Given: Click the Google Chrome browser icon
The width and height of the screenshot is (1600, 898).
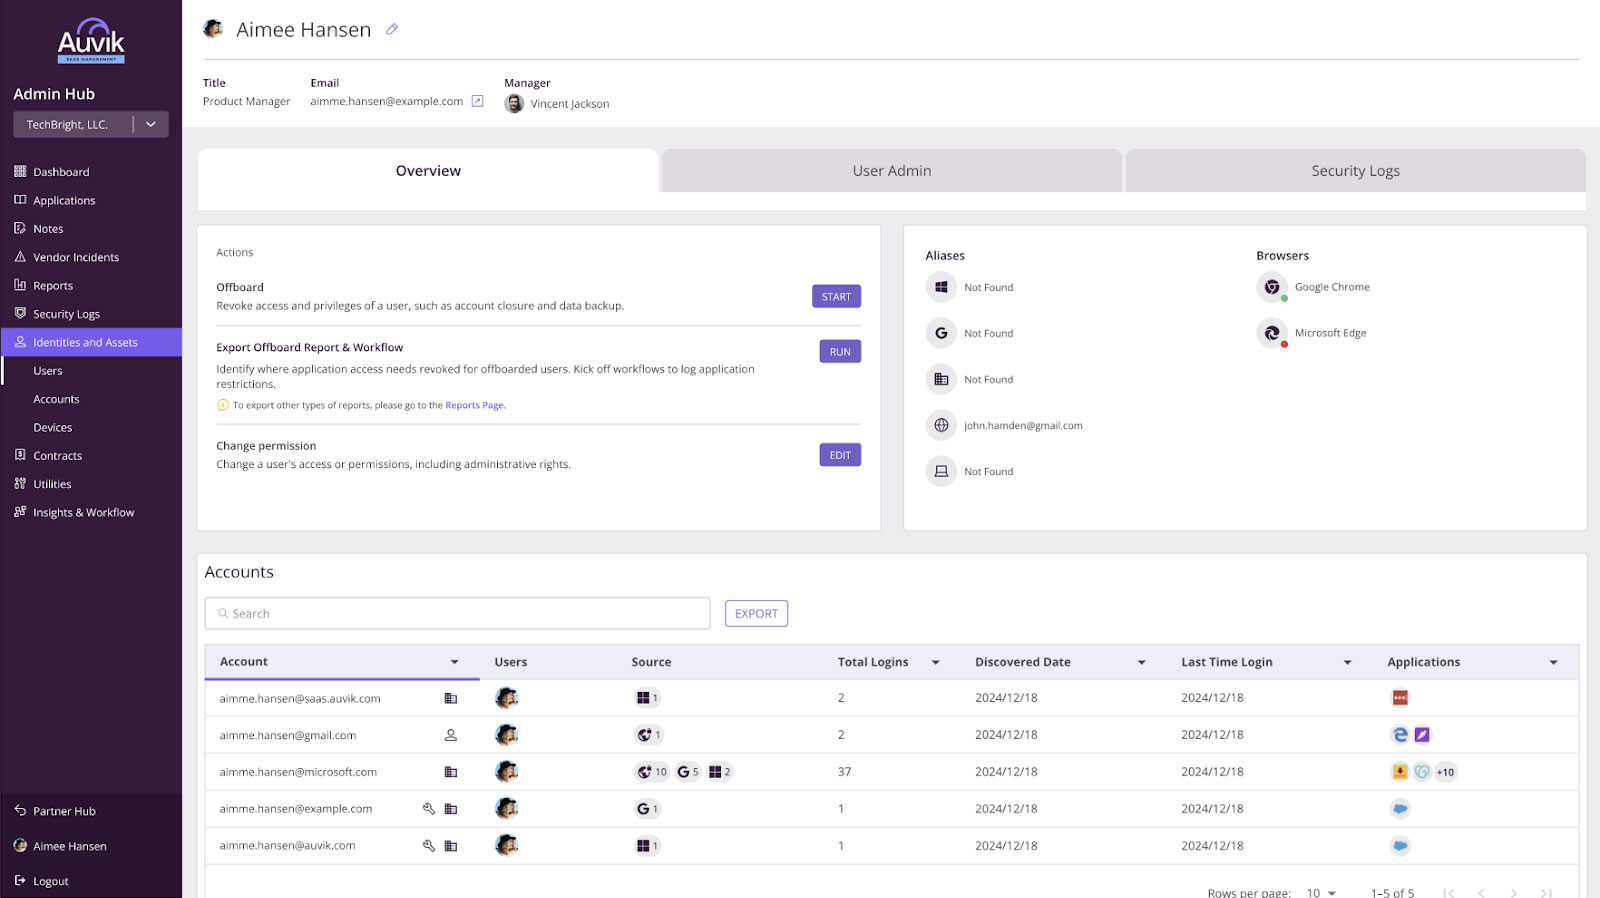Looking at the screenshot, I should (x=1272, y=287).
